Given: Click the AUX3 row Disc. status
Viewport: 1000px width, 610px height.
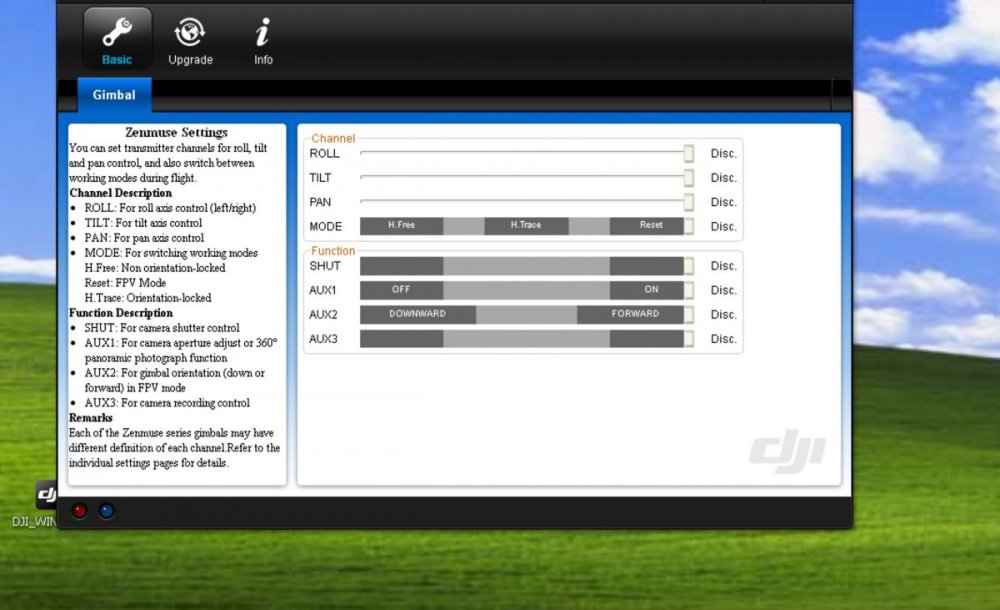Looking at the screenshot, I should [x=724, y=339].
